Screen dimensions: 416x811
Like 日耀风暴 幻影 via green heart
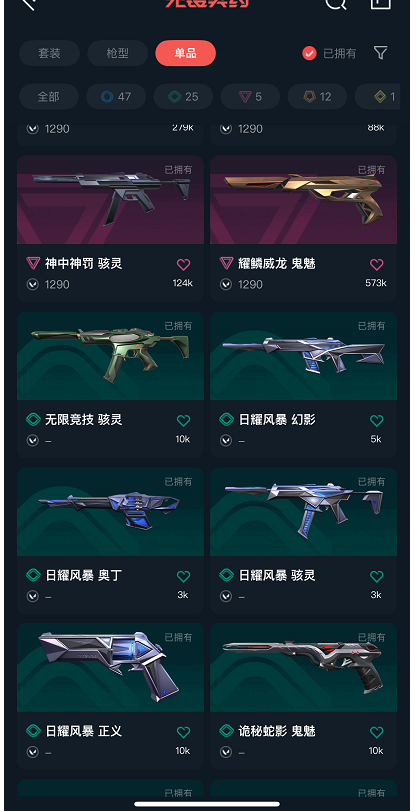pyautogui.click(x=377, y=420)
